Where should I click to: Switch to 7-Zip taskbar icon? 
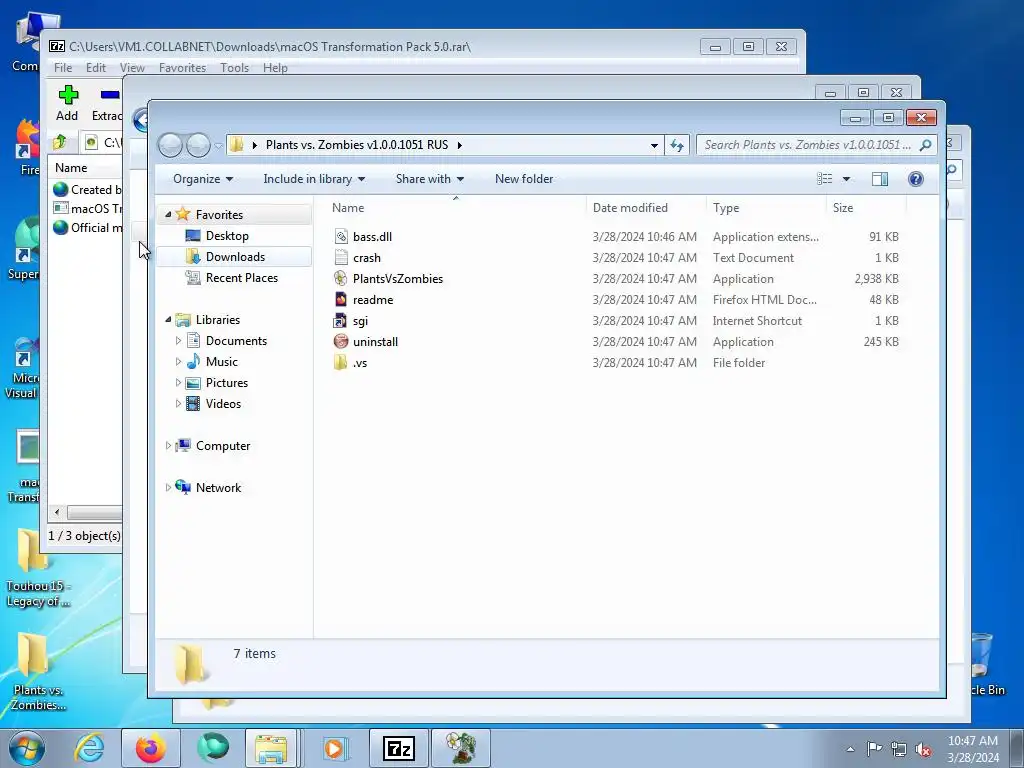click(399, 748)
